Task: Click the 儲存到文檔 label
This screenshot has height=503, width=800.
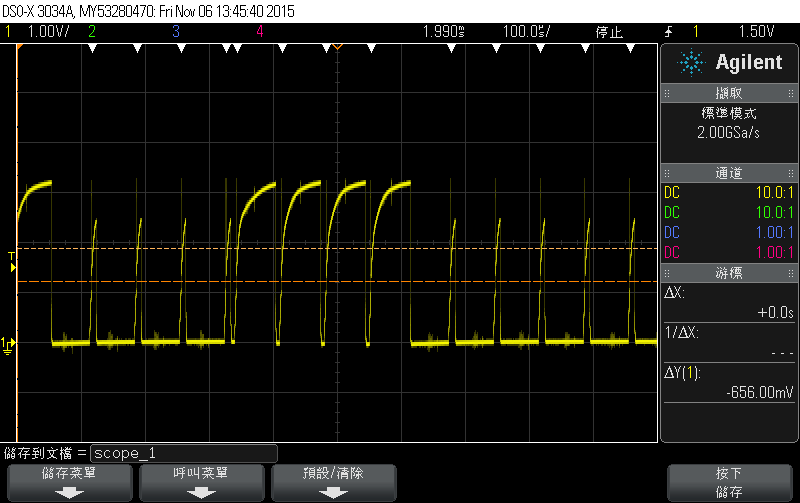Action: (x=38, y=453)
